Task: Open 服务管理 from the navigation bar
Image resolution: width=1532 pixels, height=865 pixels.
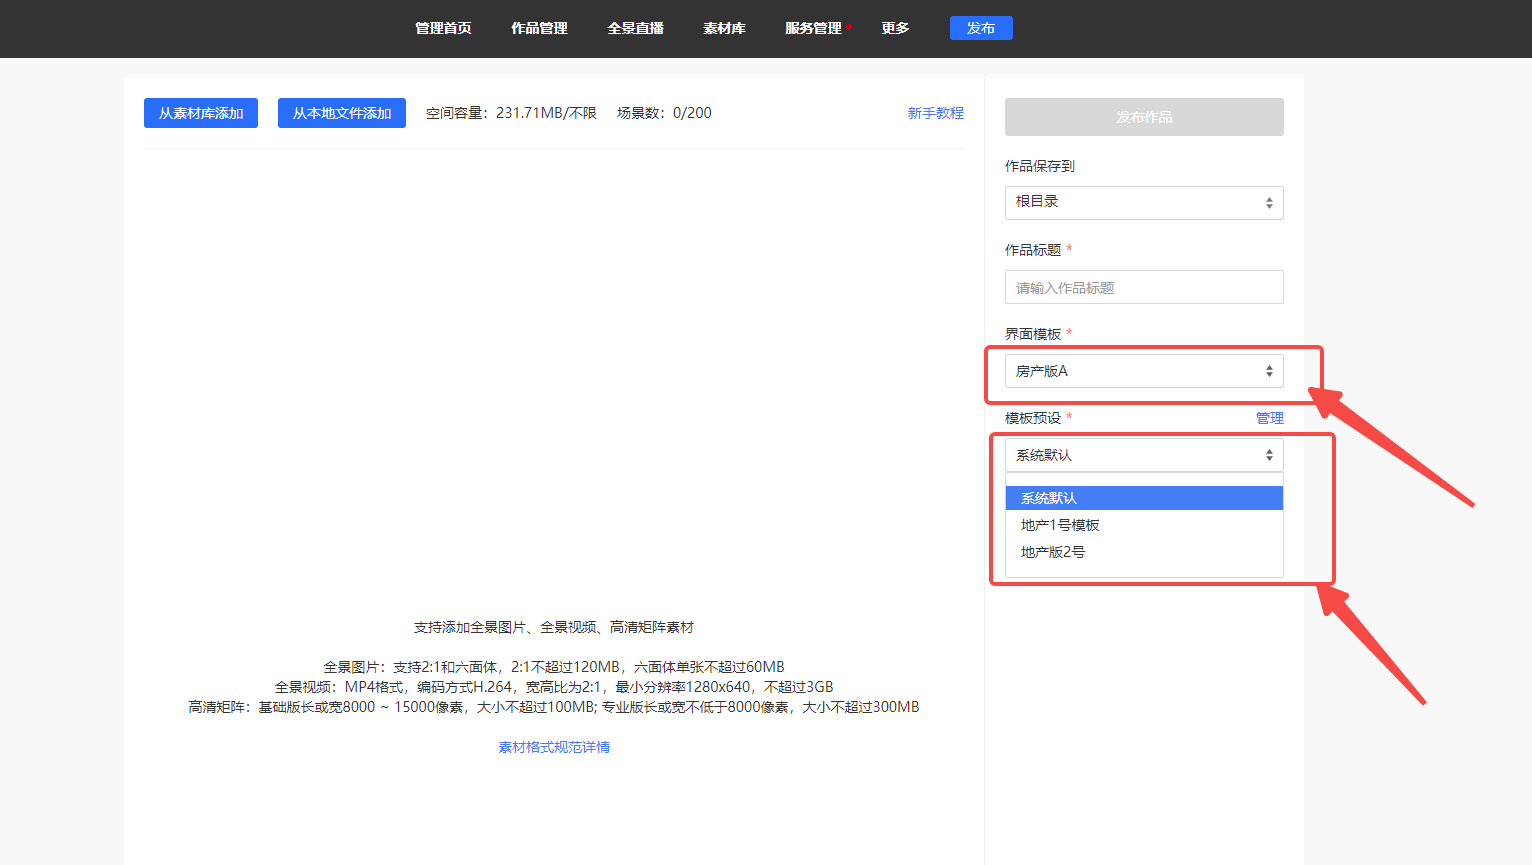Action: (813, 28)
